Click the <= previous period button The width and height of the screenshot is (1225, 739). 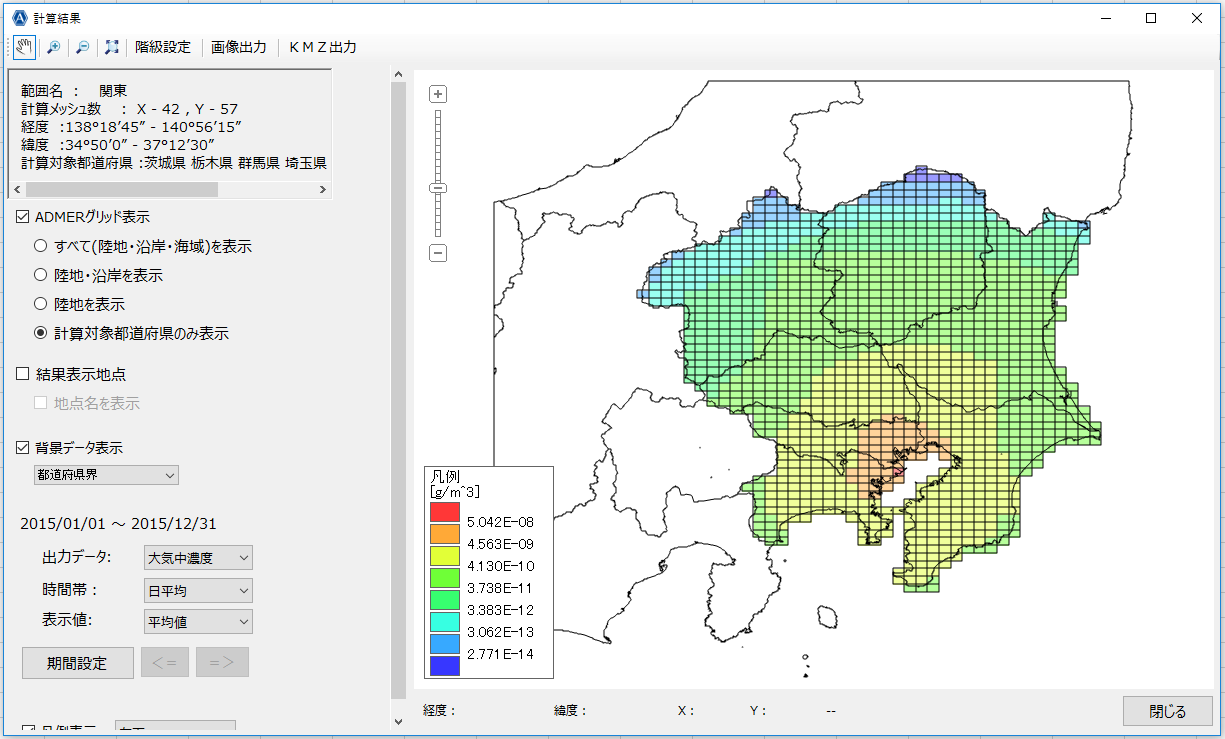pos(165,662)
